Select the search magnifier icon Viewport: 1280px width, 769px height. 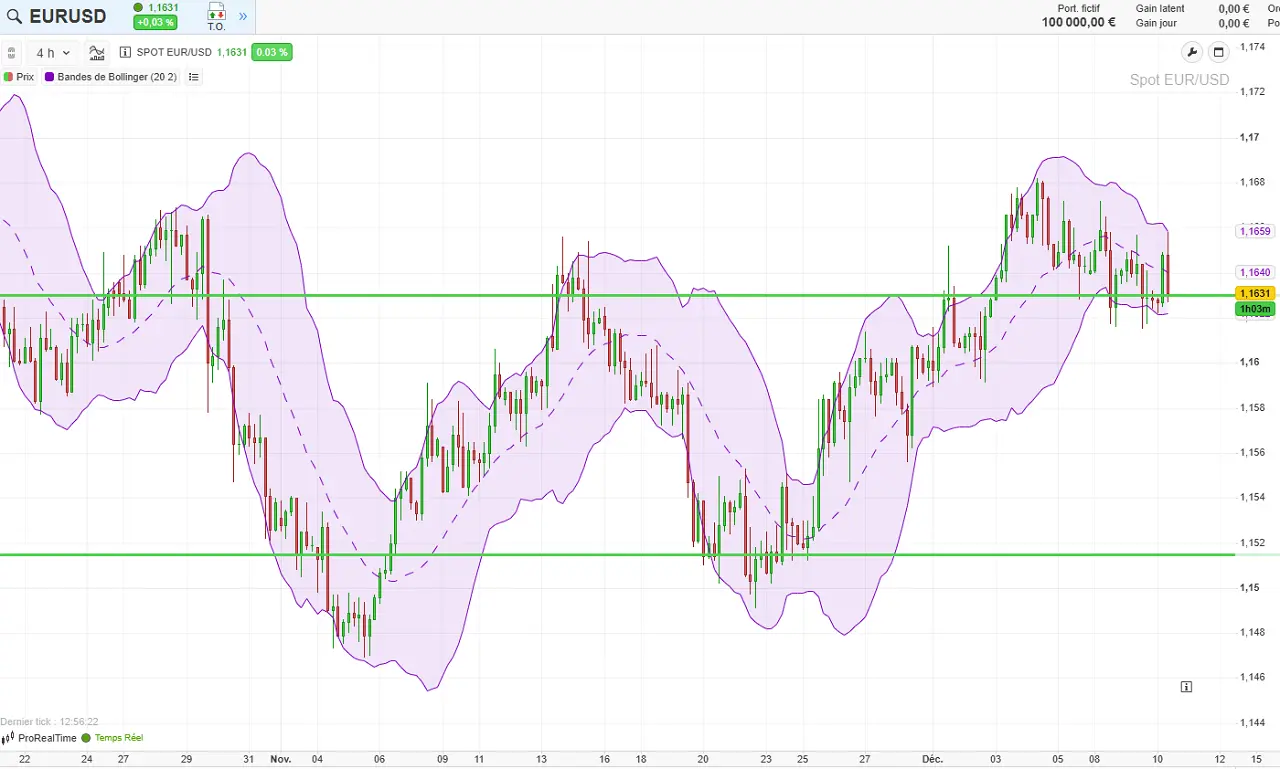(x=14, y=15)
